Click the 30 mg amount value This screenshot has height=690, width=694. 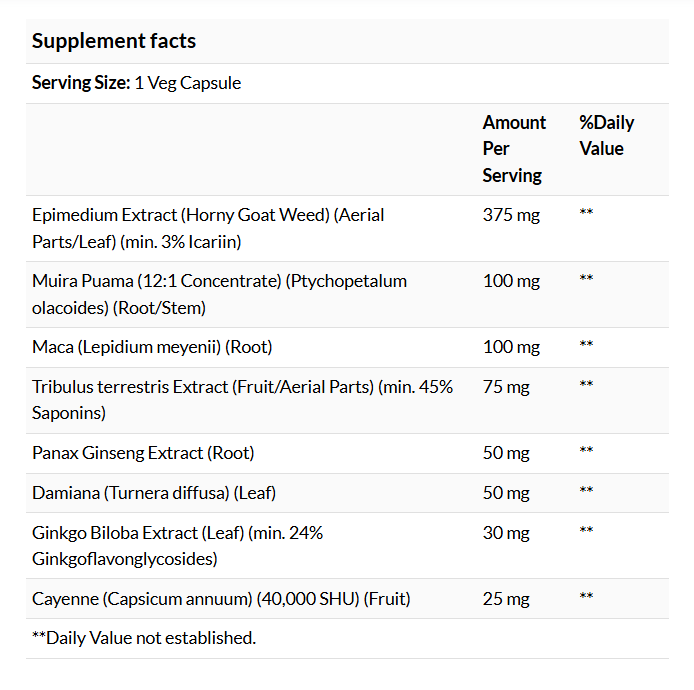(x=506, y=533)
